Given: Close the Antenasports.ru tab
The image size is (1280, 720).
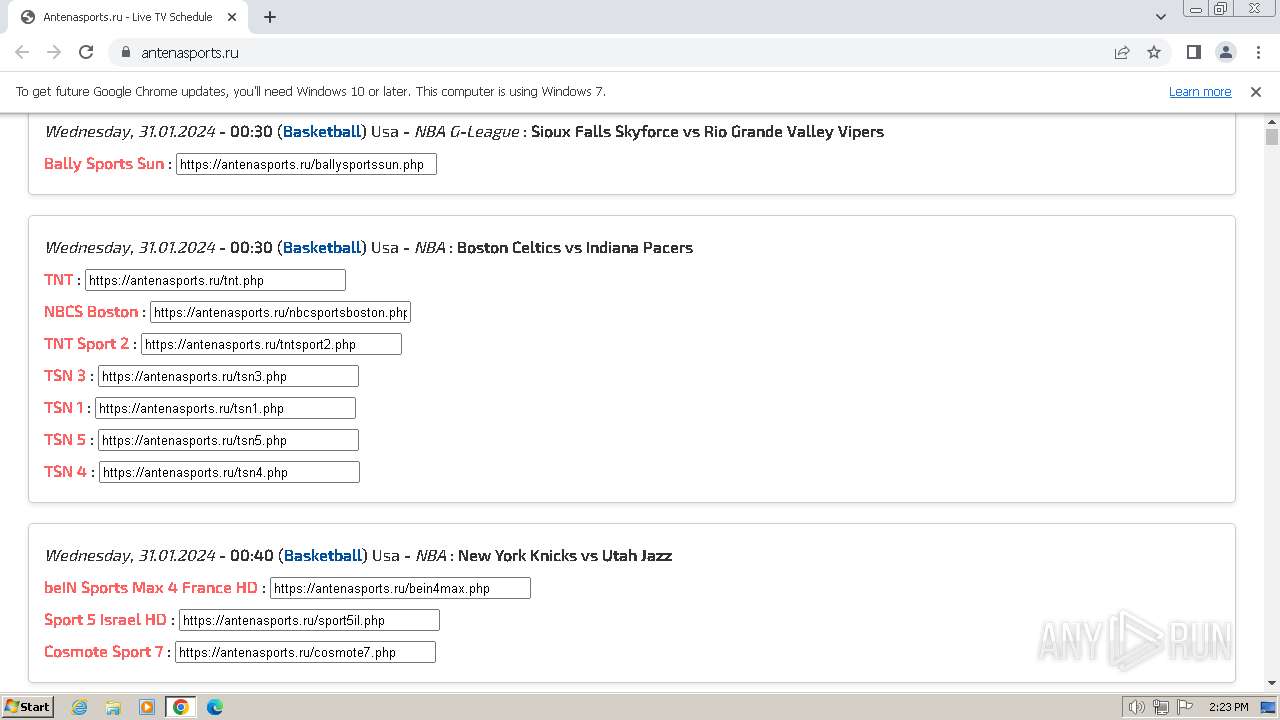Looking at the screenshot, I should click(232, 17).
